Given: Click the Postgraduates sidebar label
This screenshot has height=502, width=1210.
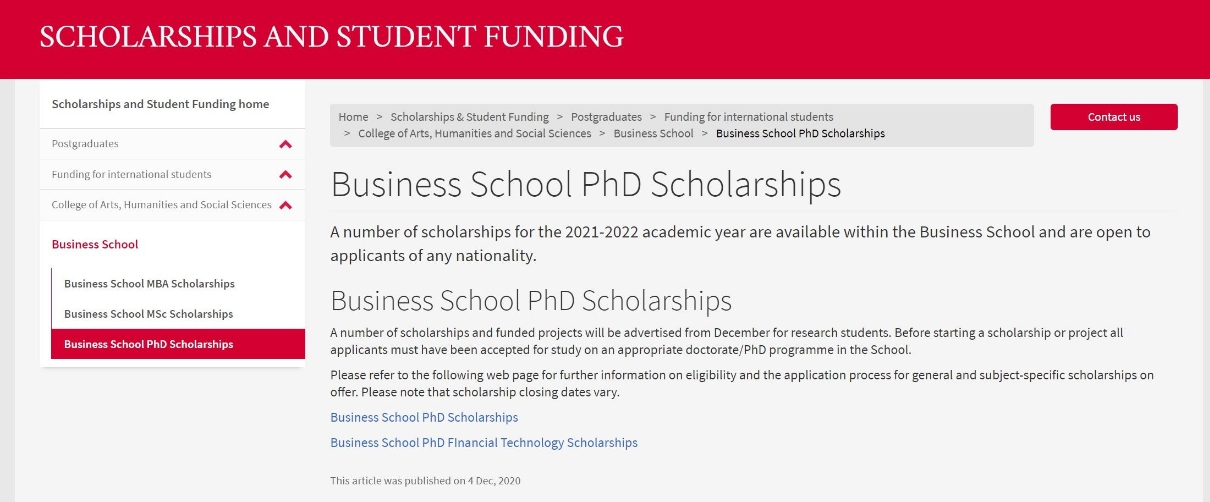Looking at the screenshot, I should (x=85, y=144).
